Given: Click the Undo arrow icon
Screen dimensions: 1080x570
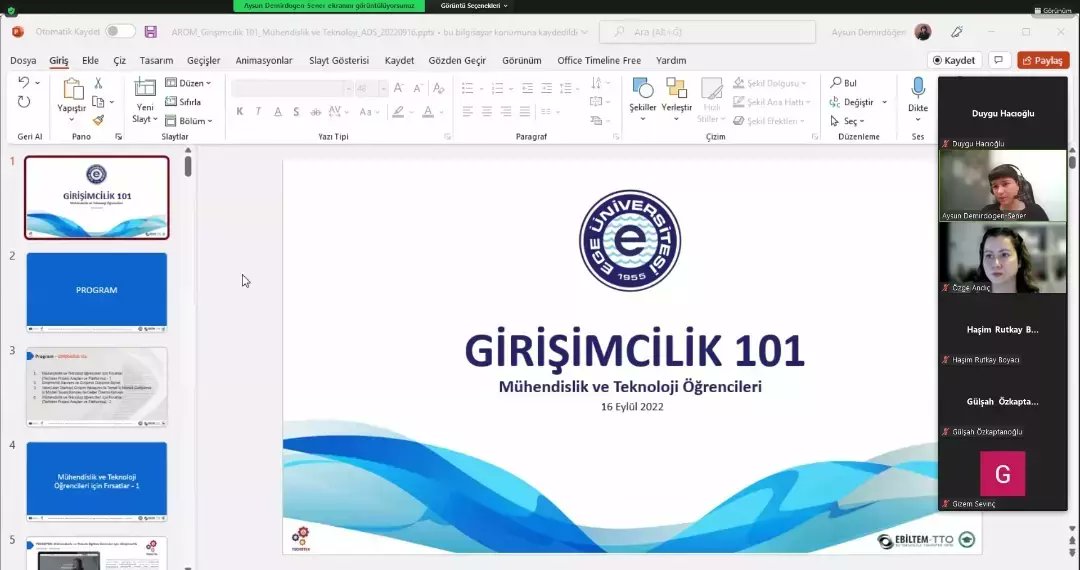Looking at the screenshot, I should 23,83.
